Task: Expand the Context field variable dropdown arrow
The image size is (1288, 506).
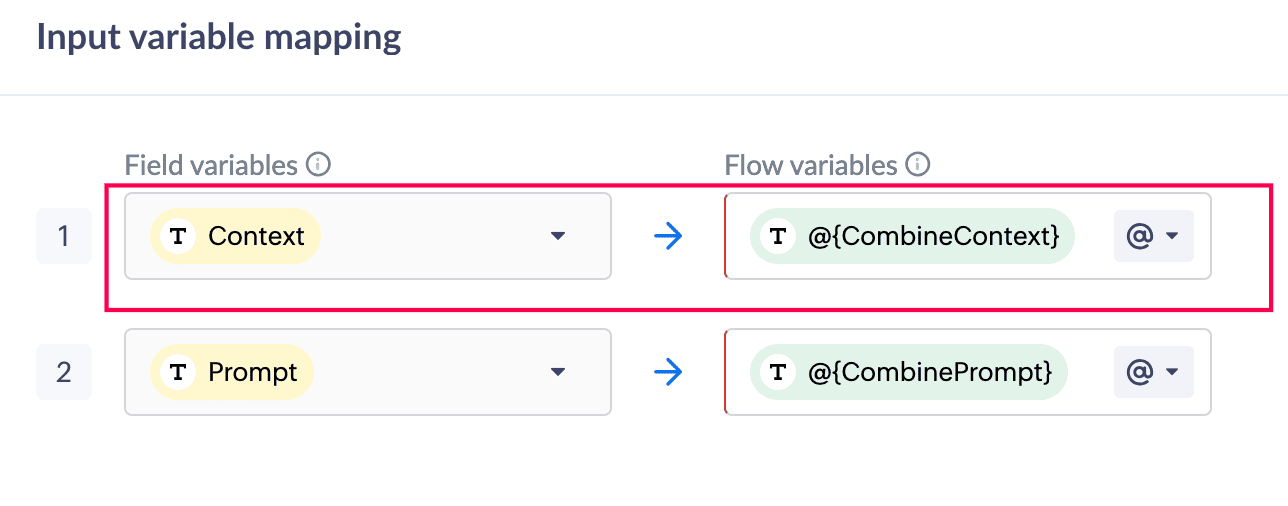Action: pyautogui.click(x=558, y=237)
